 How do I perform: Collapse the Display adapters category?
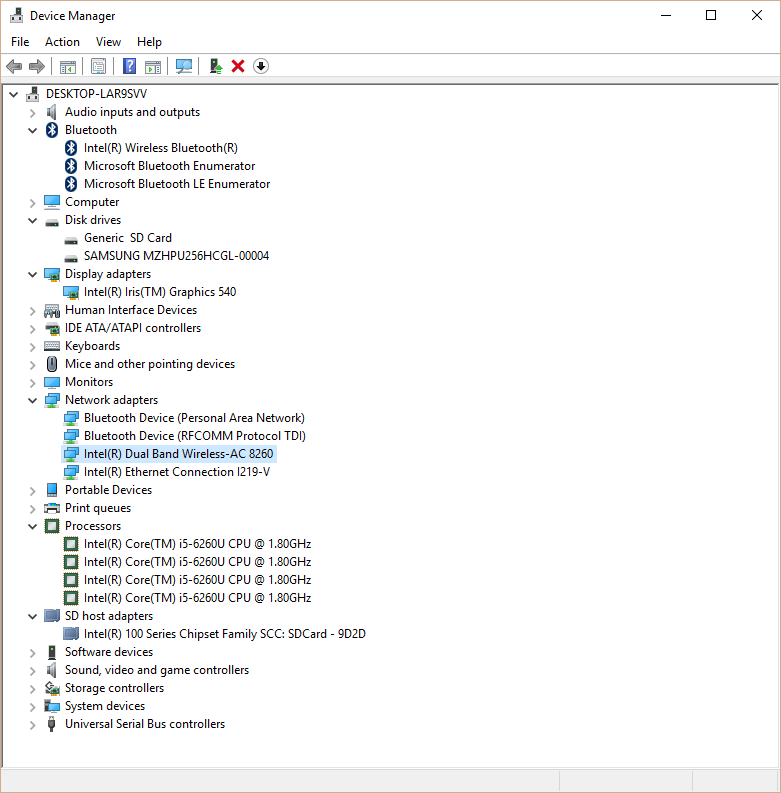click(32, 275)
